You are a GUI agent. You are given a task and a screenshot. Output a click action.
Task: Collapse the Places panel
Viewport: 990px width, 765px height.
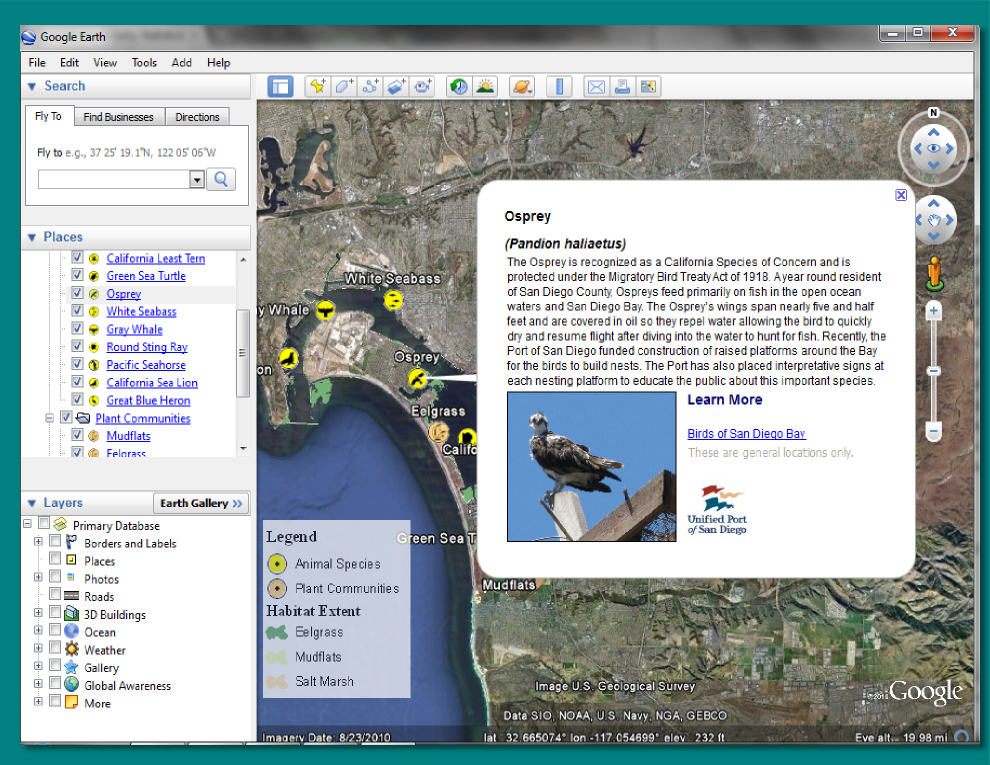click(32, 237)
